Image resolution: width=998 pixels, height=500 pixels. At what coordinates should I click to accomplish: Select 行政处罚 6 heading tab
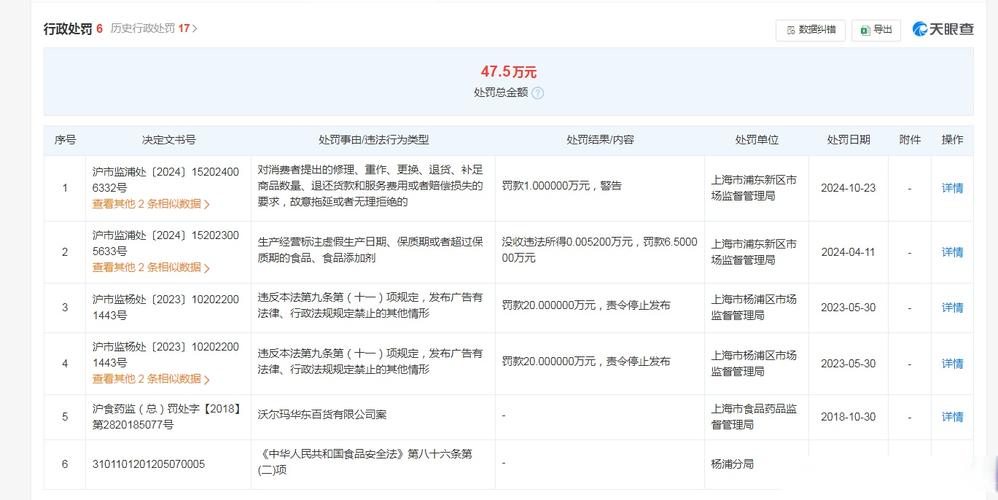73,29
